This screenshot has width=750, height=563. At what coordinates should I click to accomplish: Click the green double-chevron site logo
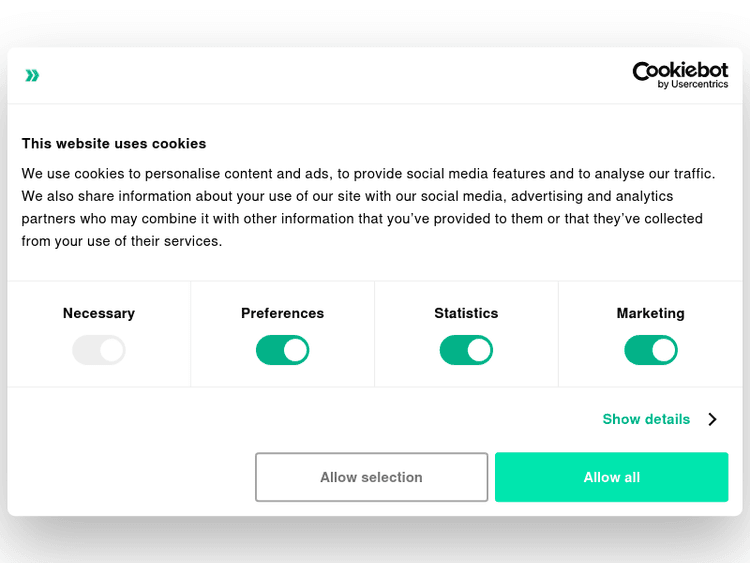(x=33, y=75)
